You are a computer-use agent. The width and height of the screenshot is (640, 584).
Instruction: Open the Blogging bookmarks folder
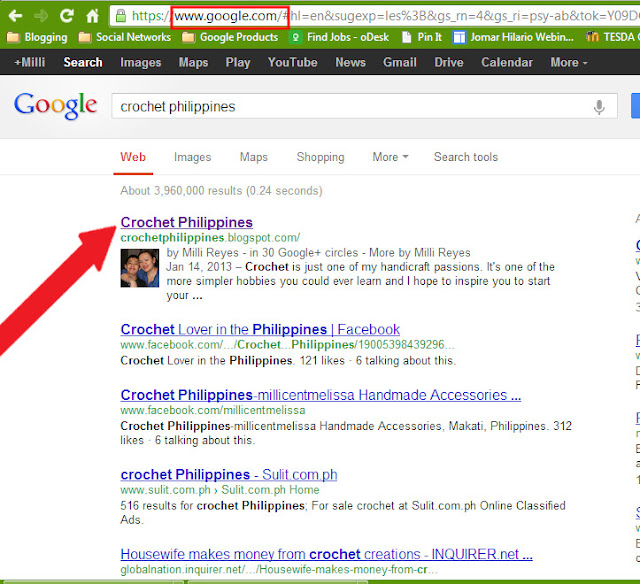[x=37, y=38]
